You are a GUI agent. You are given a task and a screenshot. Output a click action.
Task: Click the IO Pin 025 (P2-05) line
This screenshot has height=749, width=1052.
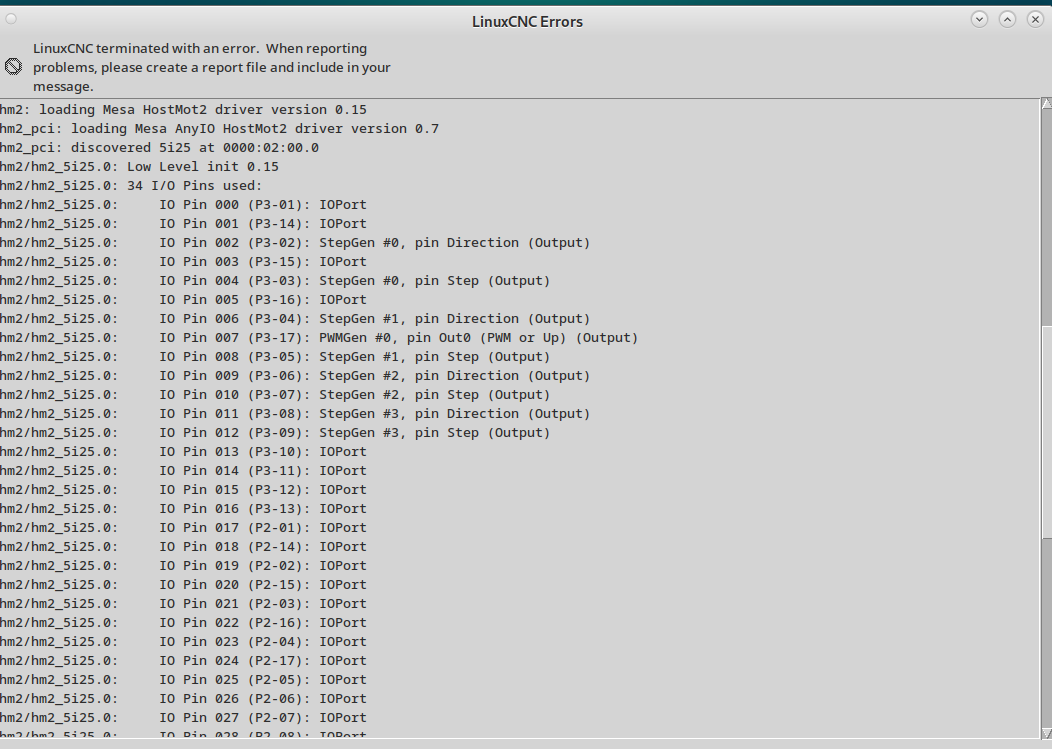pos(183,680)
